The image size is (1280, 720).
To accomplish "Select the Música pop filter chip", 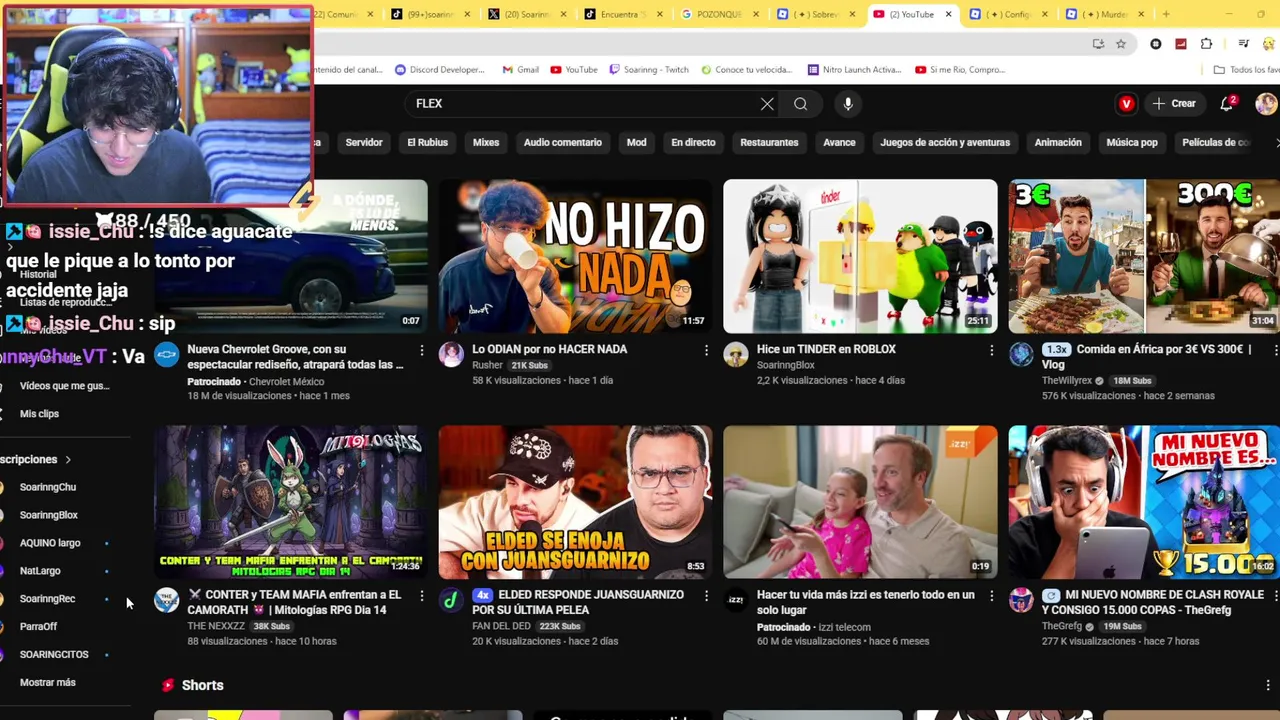I will tap(1132, 142).
